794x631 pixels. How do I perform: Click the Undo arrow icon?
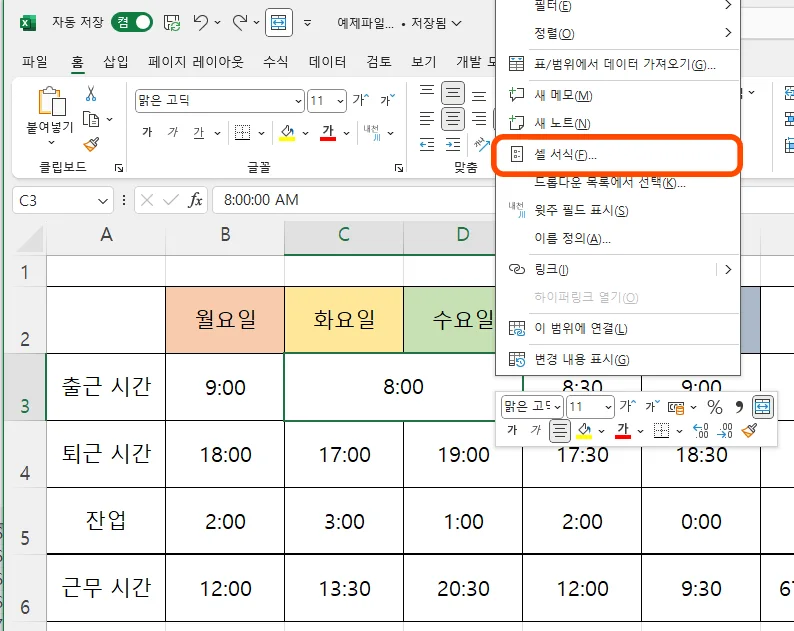[201, 22]
